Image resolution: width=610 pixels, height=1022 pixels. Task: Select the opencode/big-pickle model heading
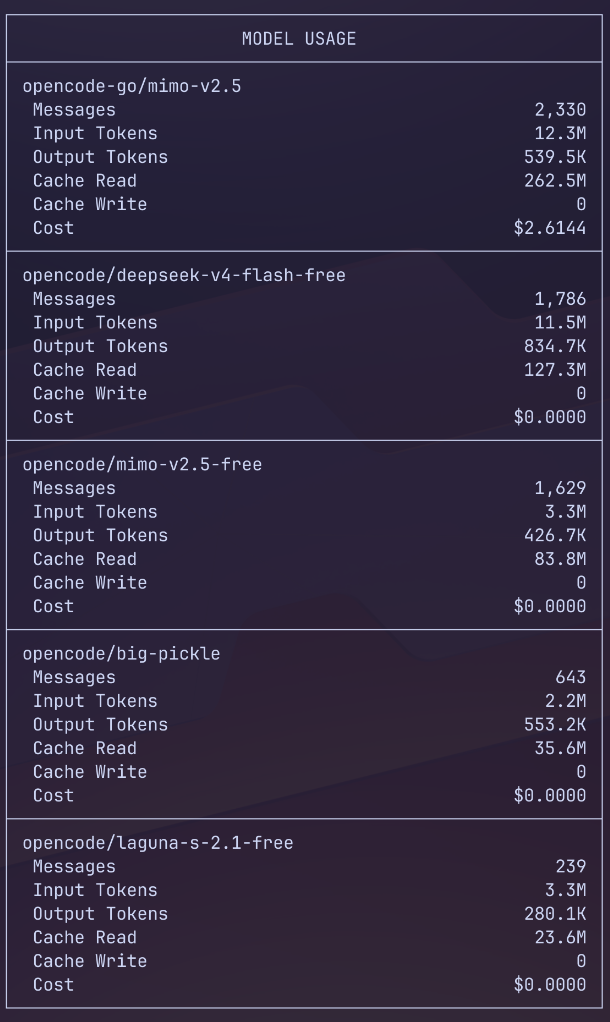coord(122,654)
